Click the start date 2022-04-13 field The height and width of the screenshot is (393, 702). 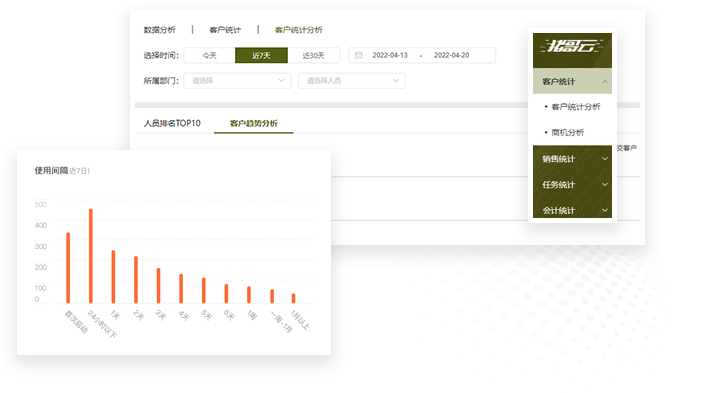[390, 55]
